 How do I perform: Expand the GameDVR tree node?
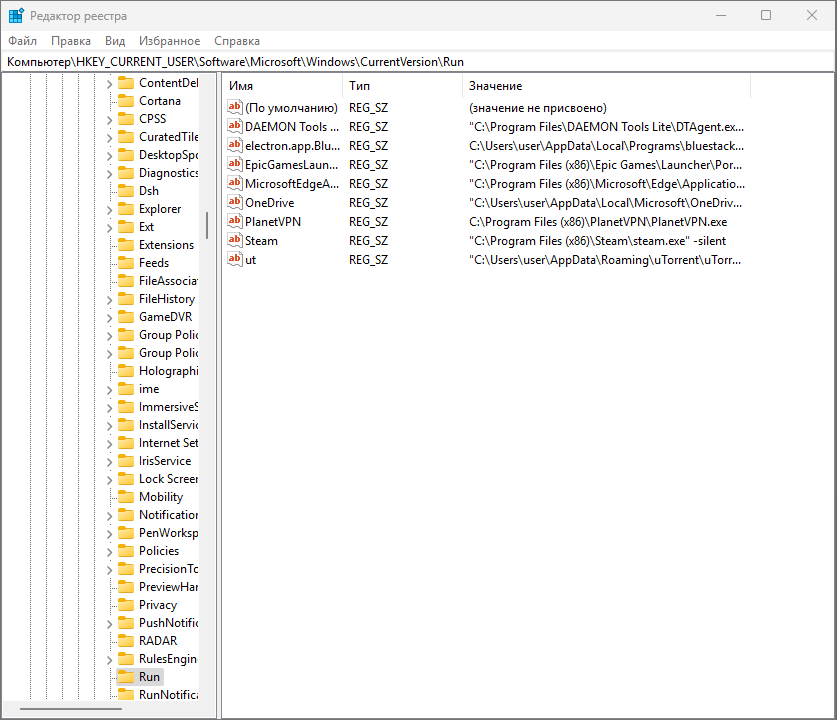coord(109,318)
